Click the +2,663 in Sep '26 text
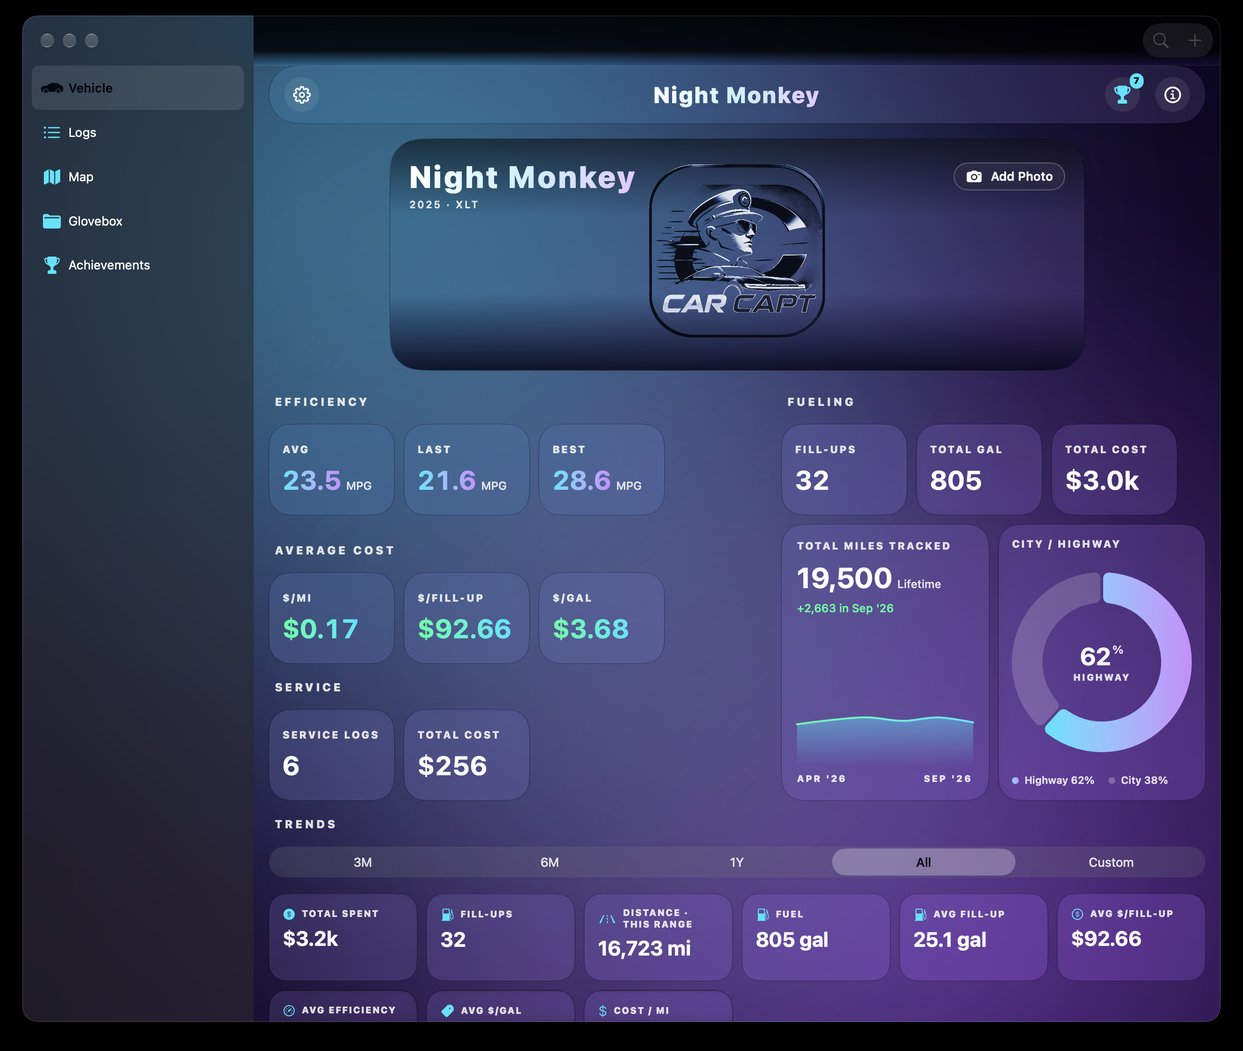1243x1051 pixels. point(845,608)
